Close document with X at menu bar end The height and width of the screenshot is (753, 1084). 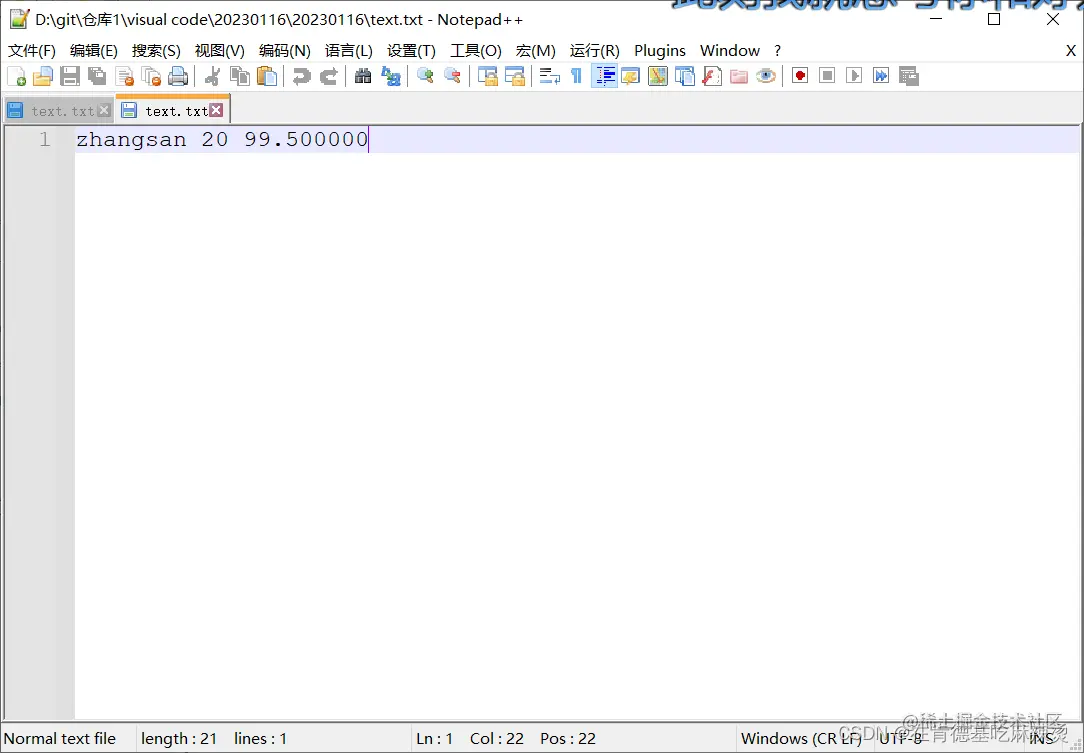click(x=1070, y=50)
